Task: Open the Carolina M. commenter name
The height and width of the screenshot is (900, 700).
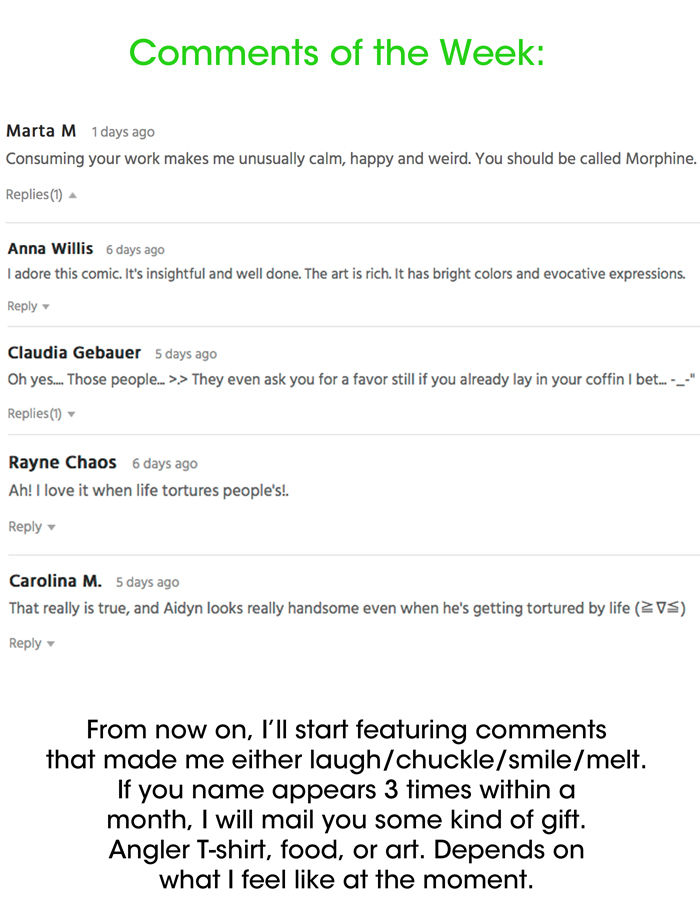Action: tap(55, 581)
